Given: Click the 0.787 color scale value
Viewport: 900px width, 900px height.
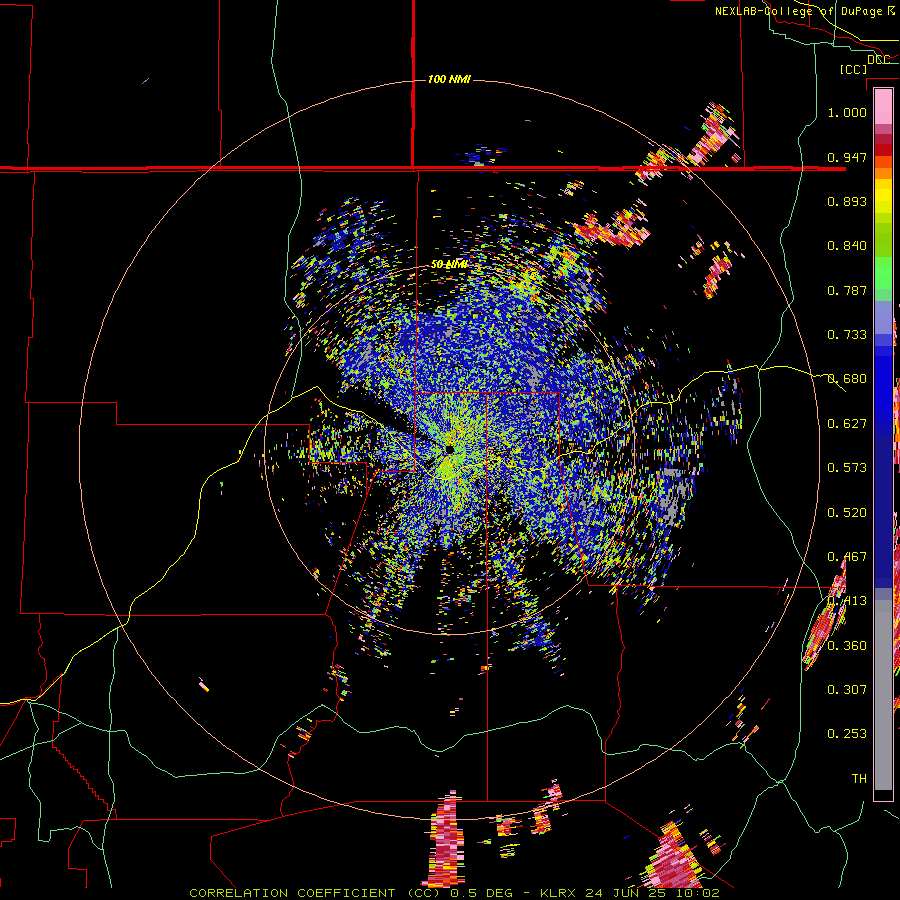Looking at the screenshot, I should [x=847, y=290].
